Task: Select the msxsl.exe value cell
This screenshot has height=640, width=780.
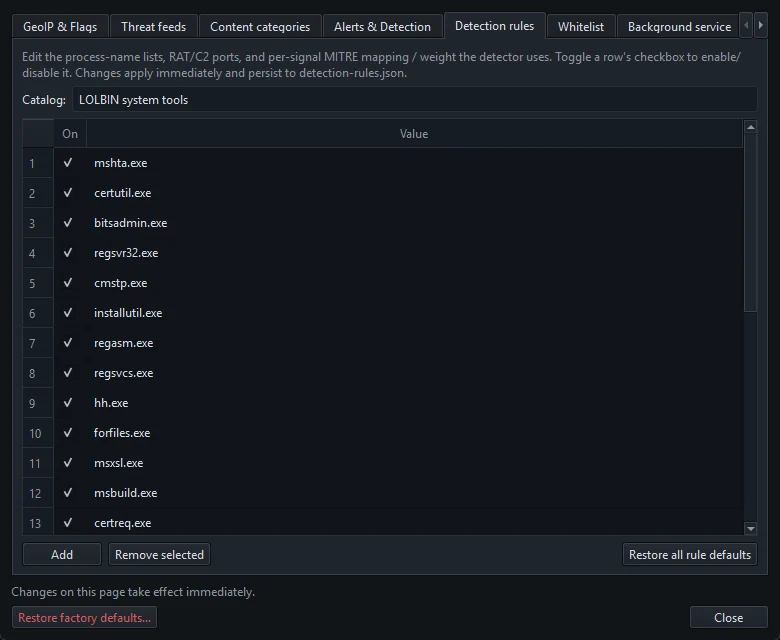Action: pos(415,462)
